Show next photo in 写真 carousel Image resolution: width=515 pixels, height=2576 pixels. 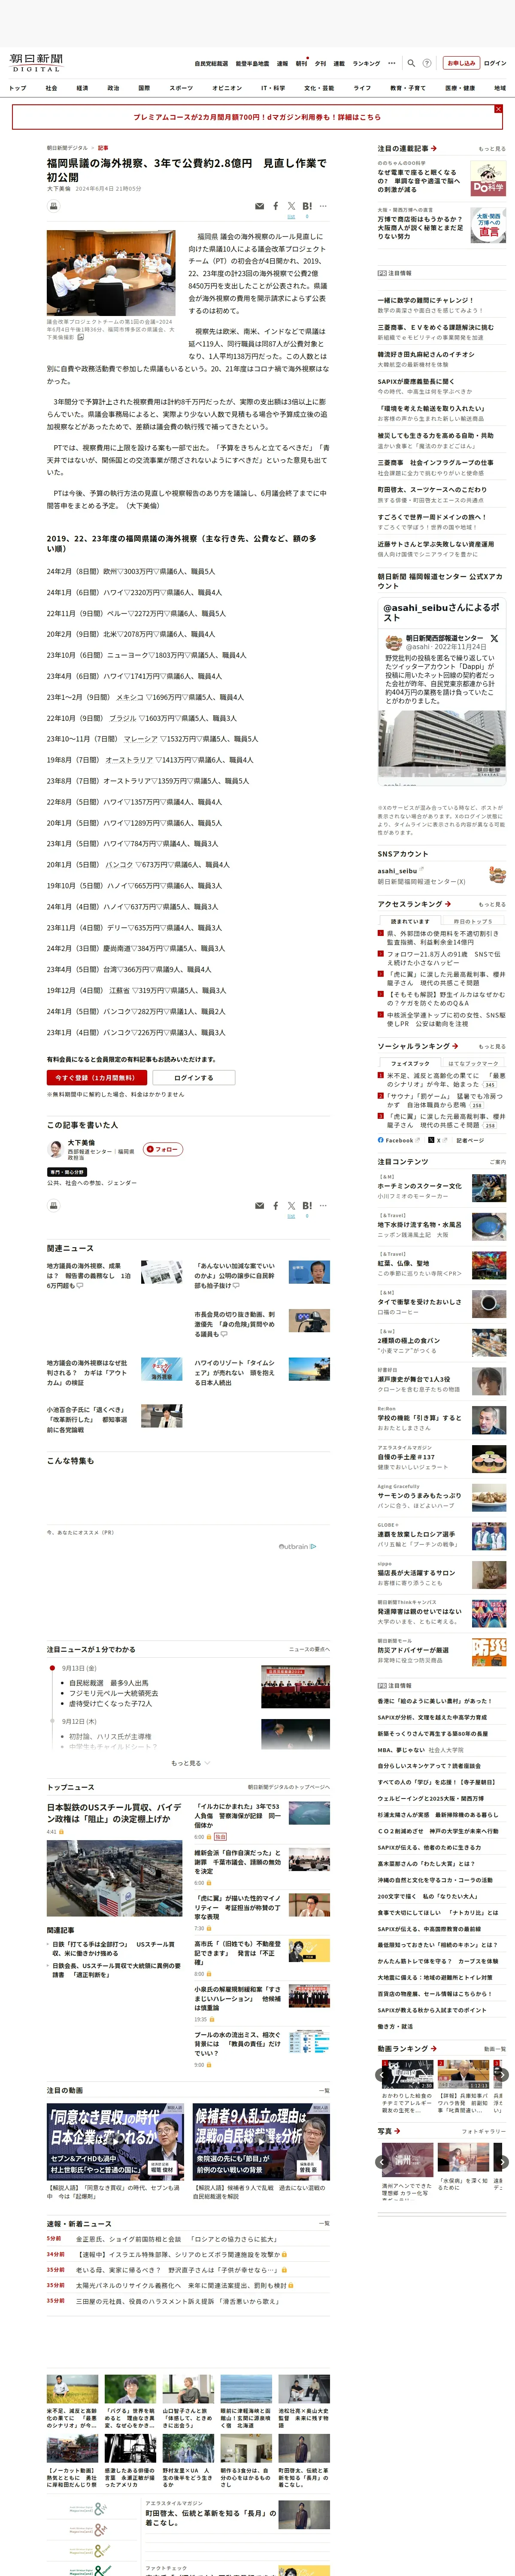pos(503,2162)
